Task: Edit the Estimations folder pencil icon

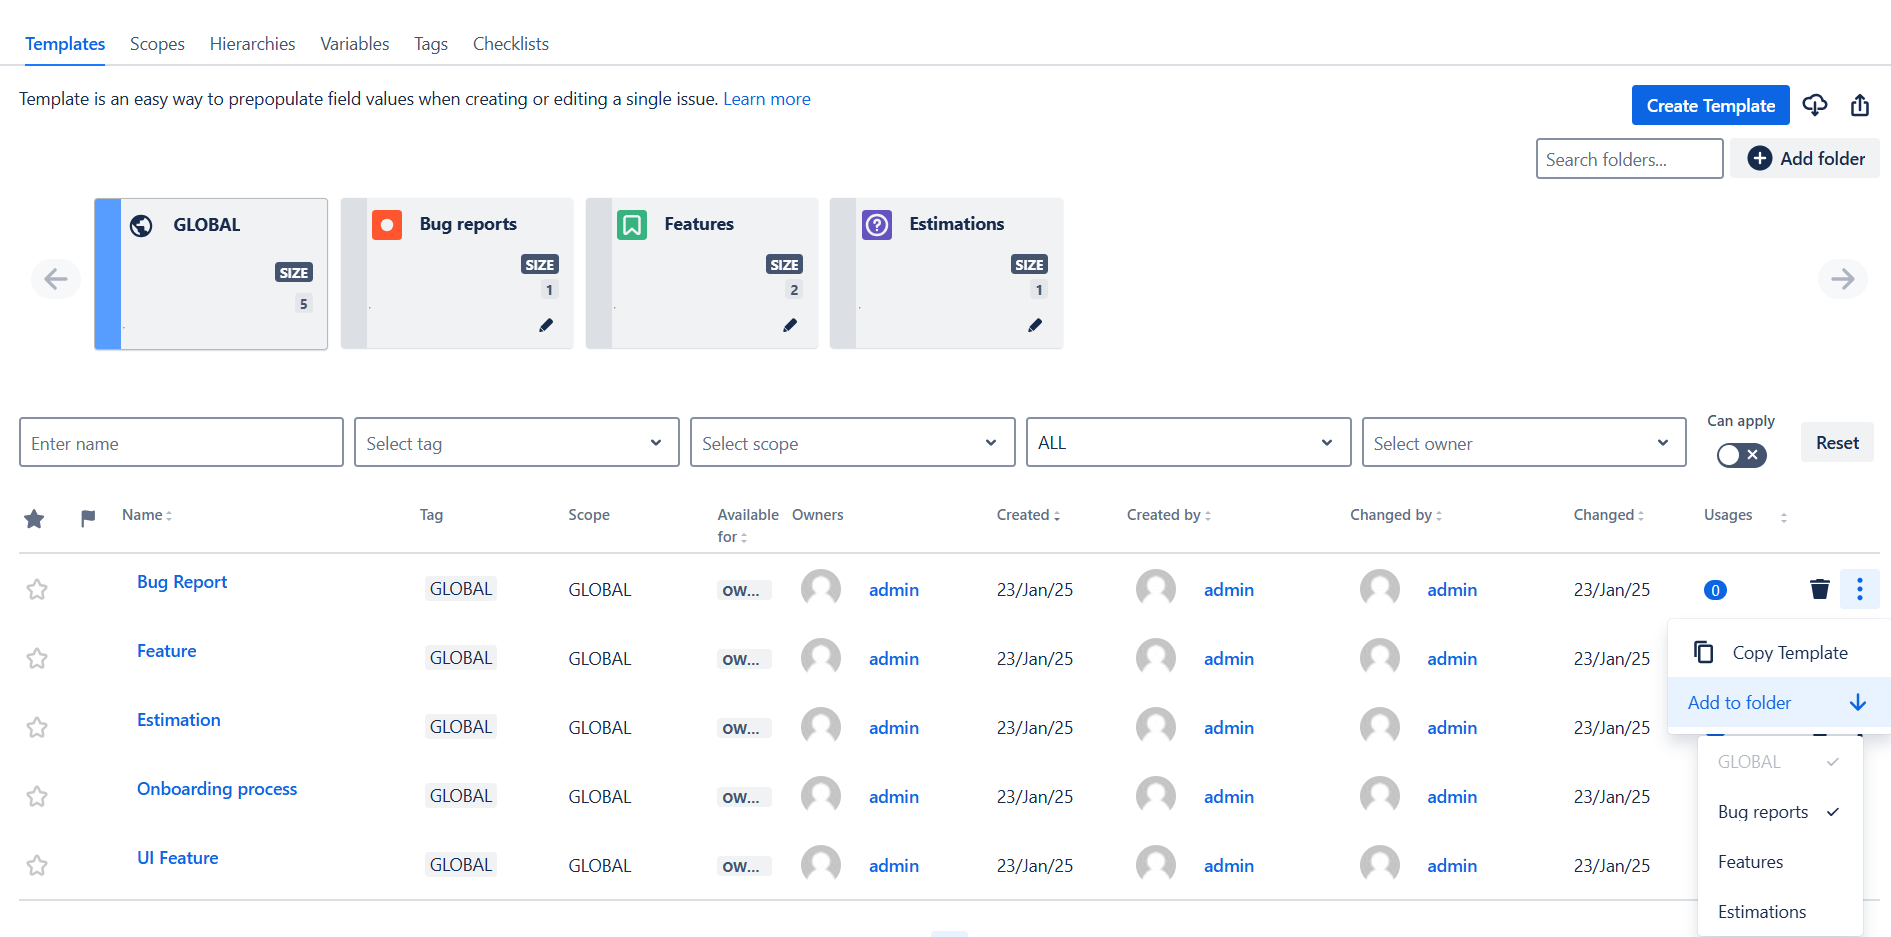Action: point(1035,325)
